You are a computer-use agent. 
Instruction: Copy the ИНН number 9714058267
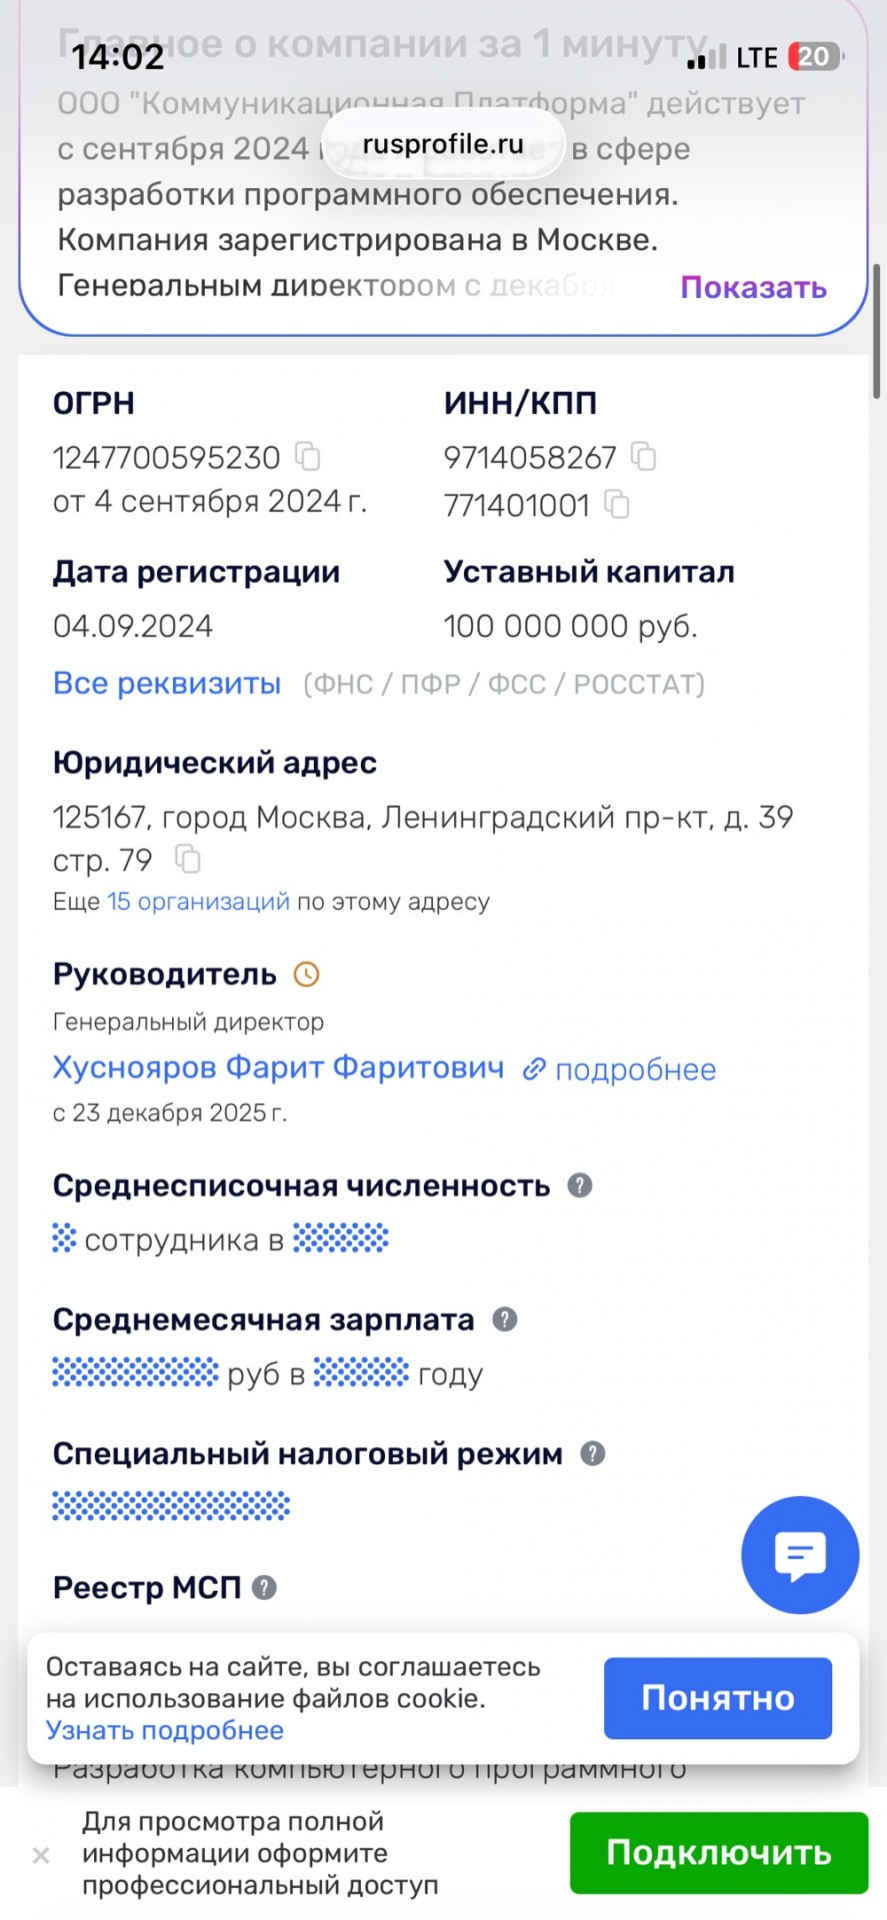[x=643, y=457]
